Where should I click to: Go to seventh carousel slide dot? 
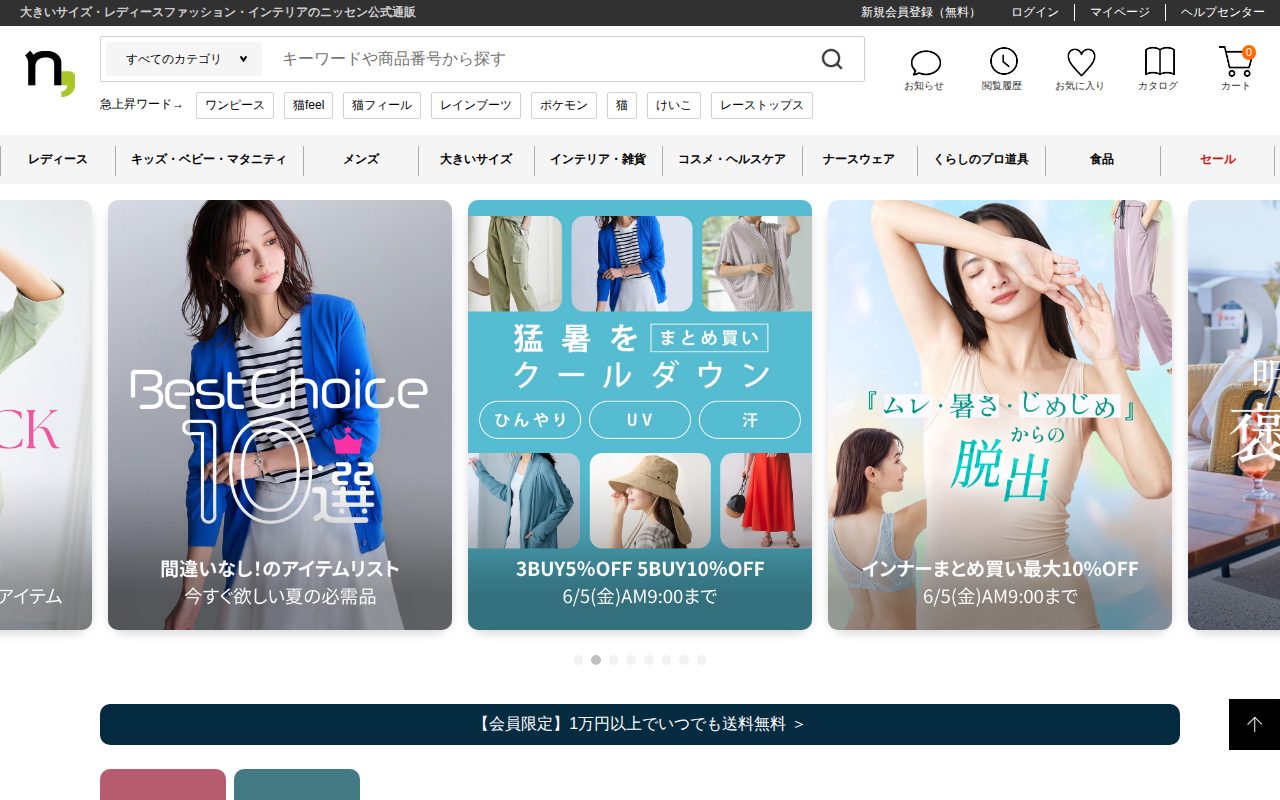tap(684, 660)
